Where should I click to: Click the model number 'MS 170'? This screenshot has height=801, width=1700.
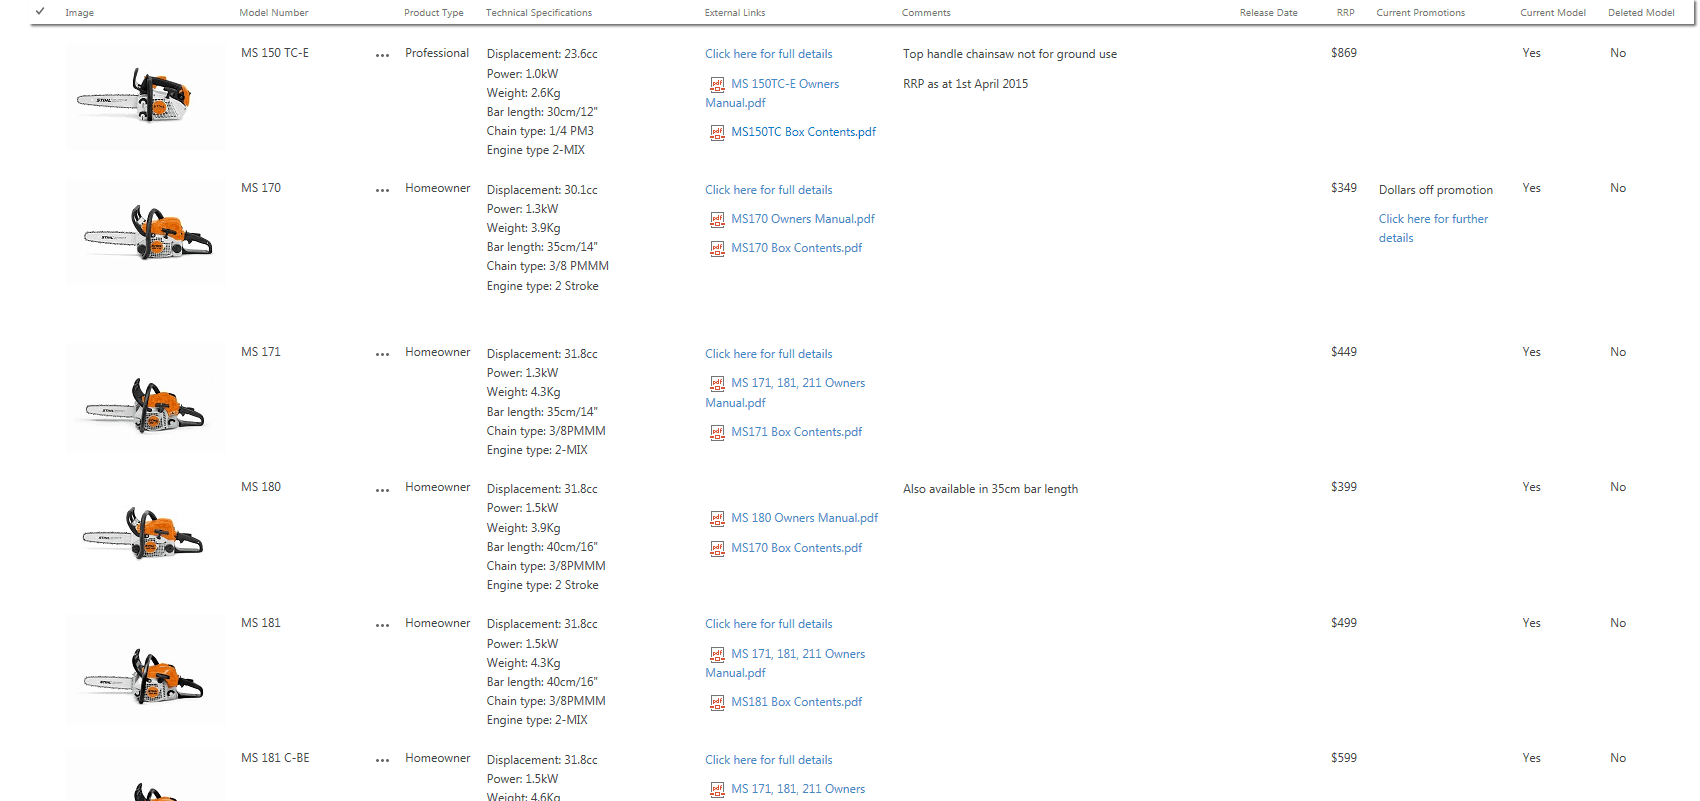pyautogui.click(x=261, y=188)
